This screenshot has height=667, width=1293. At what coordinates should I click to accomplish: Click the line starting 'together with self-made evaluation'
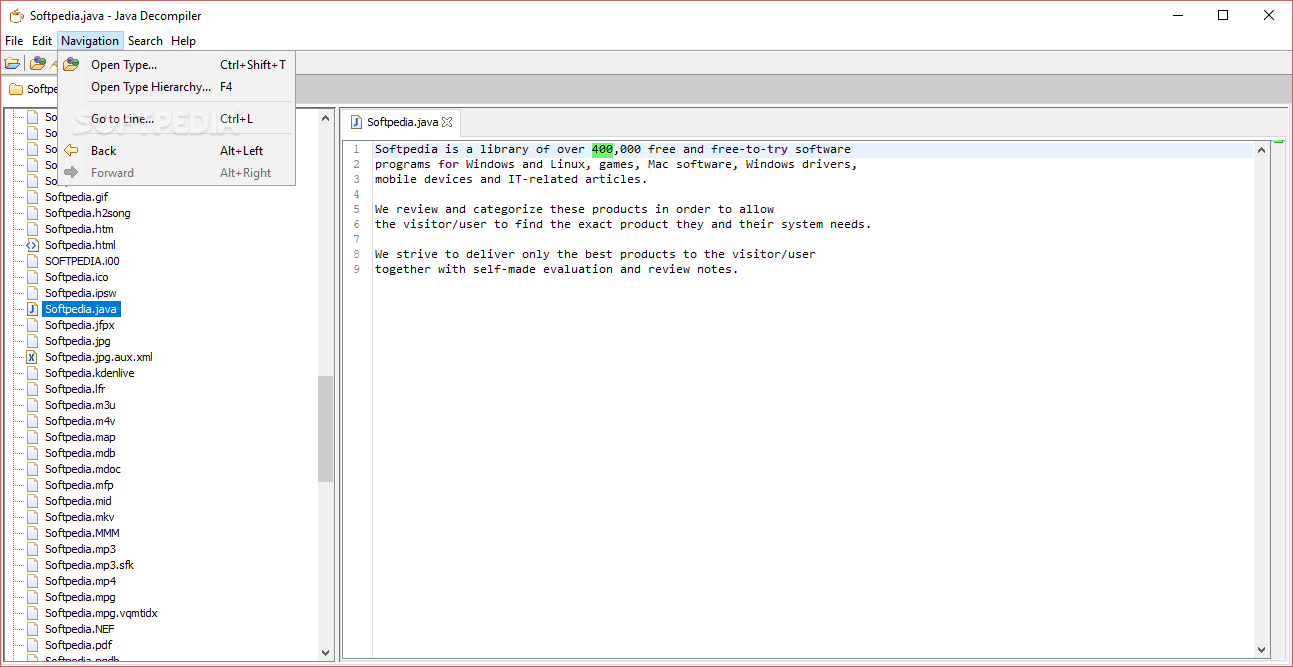(557, 270)
